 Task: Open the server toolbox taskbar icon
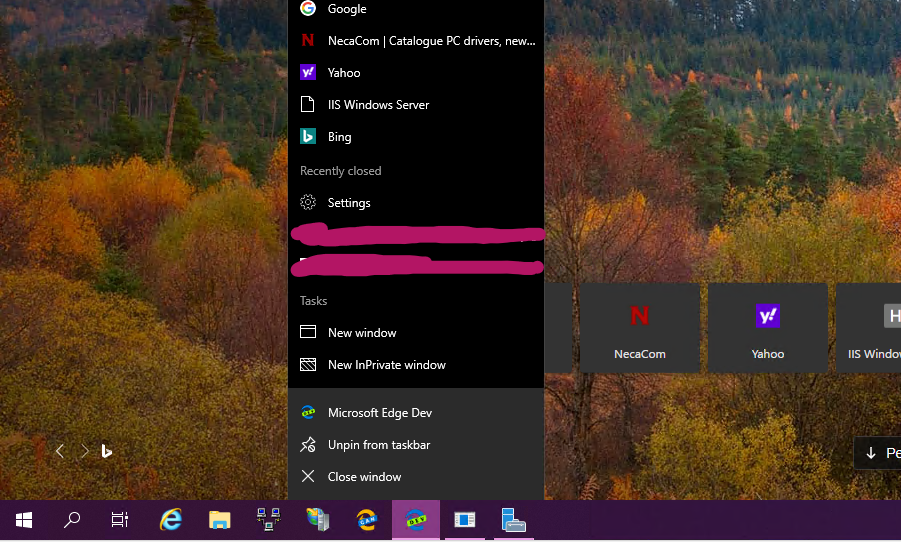514,520
